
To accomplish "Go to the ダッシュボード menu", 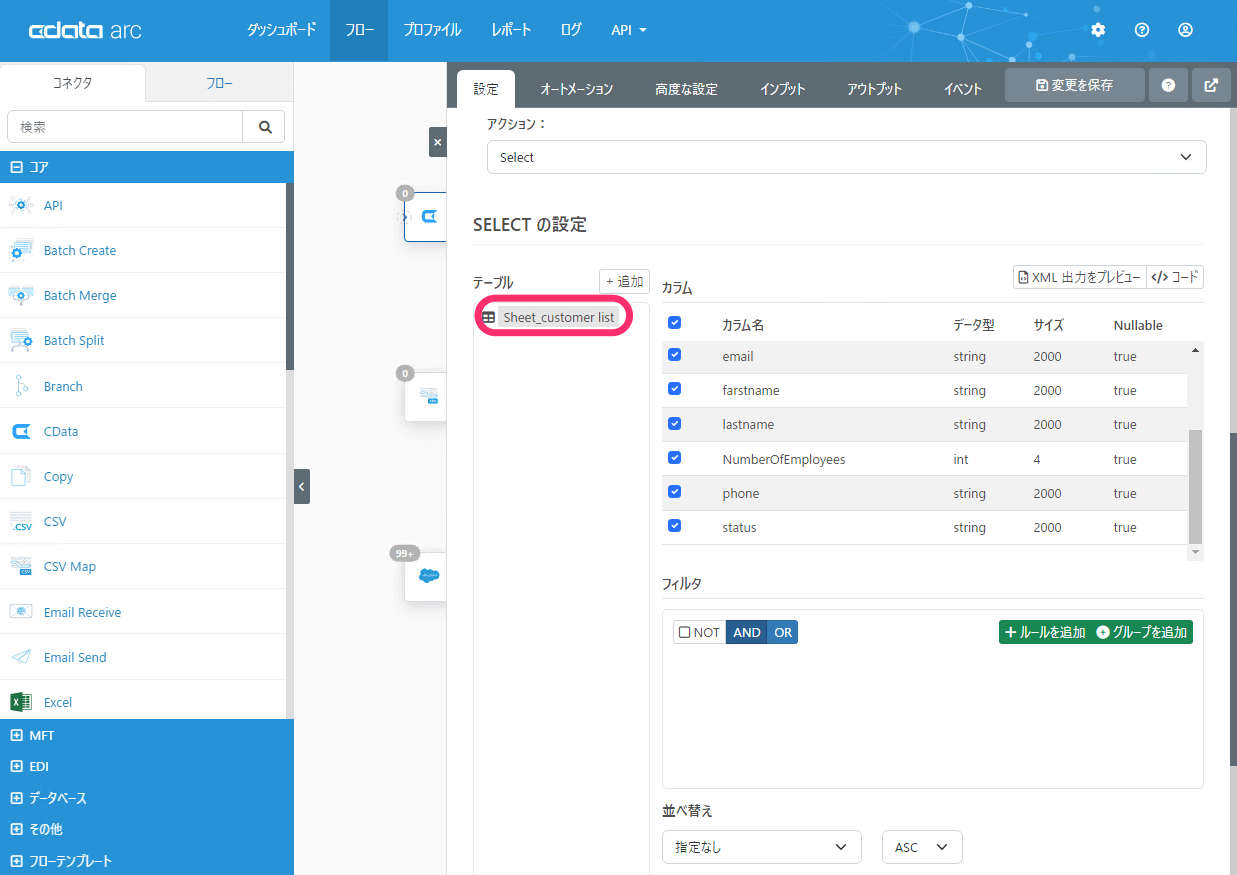I will click(x=281, y=30).
